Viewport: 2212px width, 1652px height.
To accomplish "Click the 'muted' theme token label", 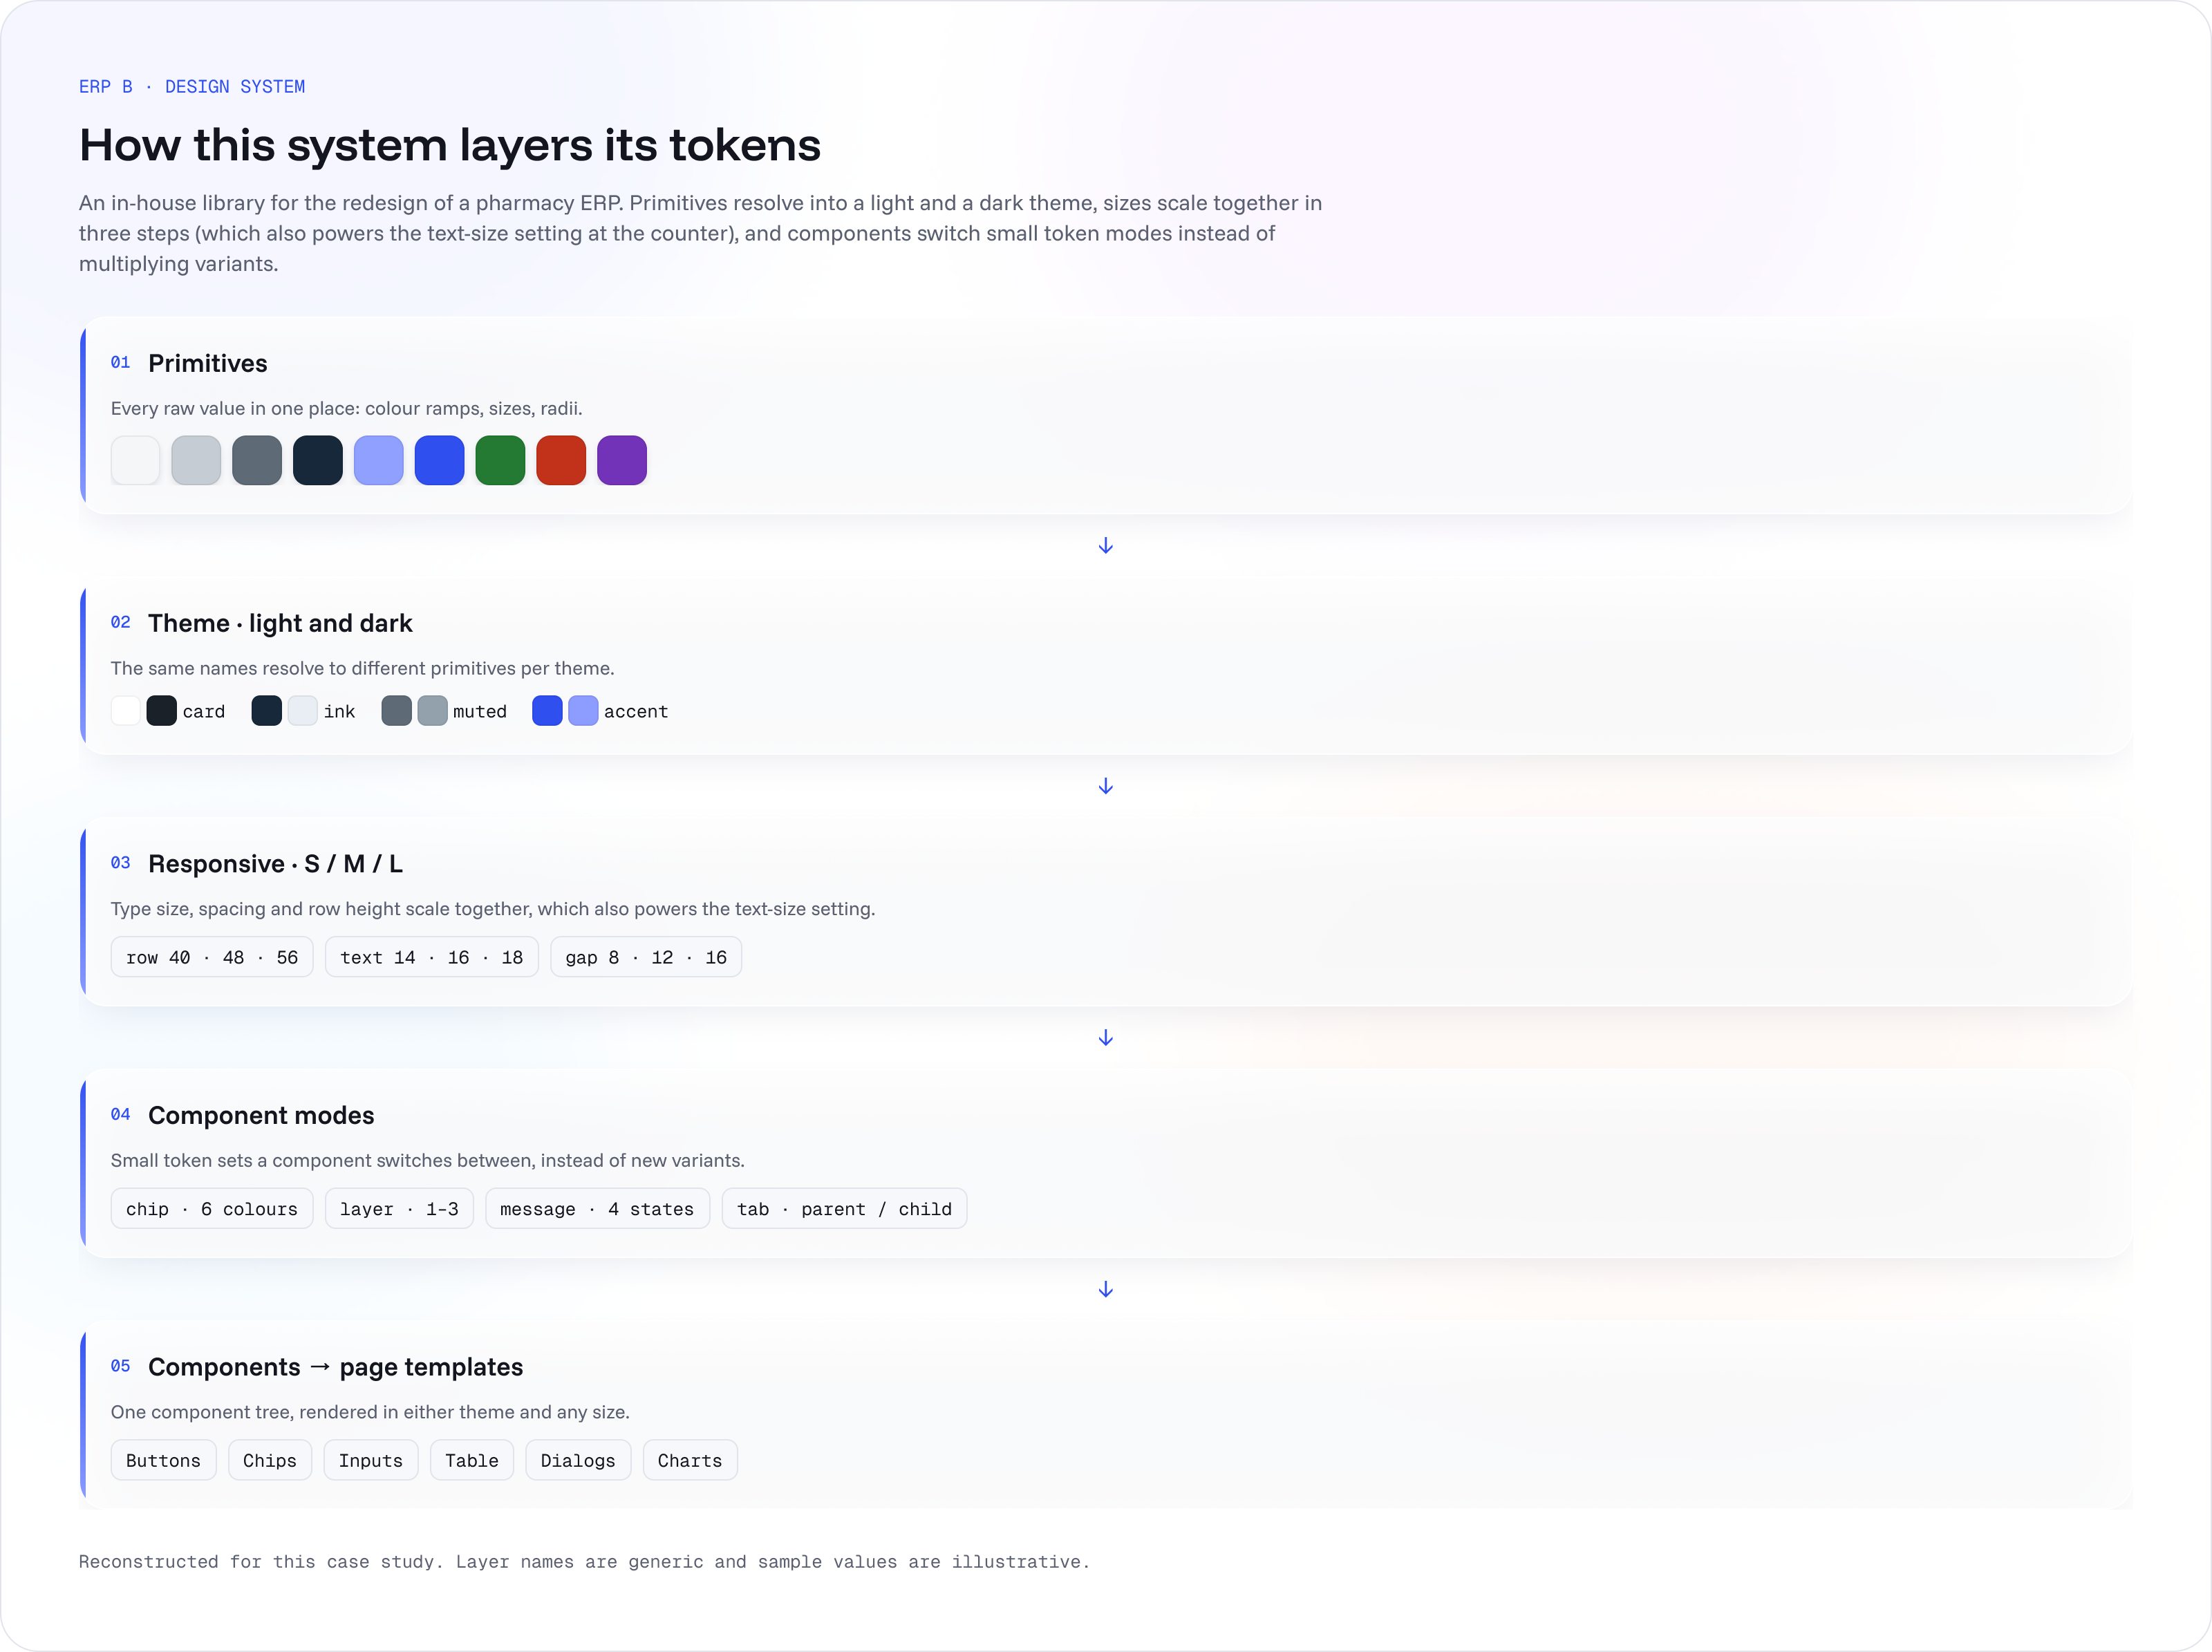I will [480, 711].
